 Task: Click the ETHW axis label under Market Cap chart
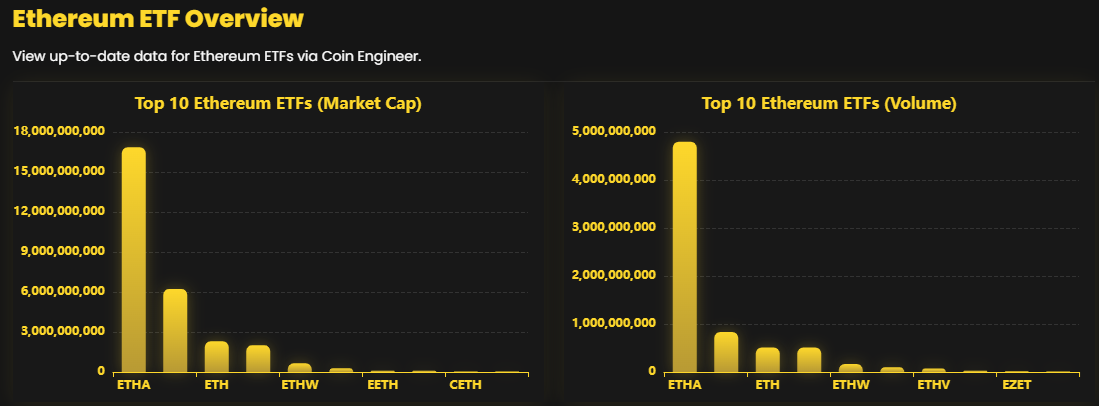pos(300,384)
